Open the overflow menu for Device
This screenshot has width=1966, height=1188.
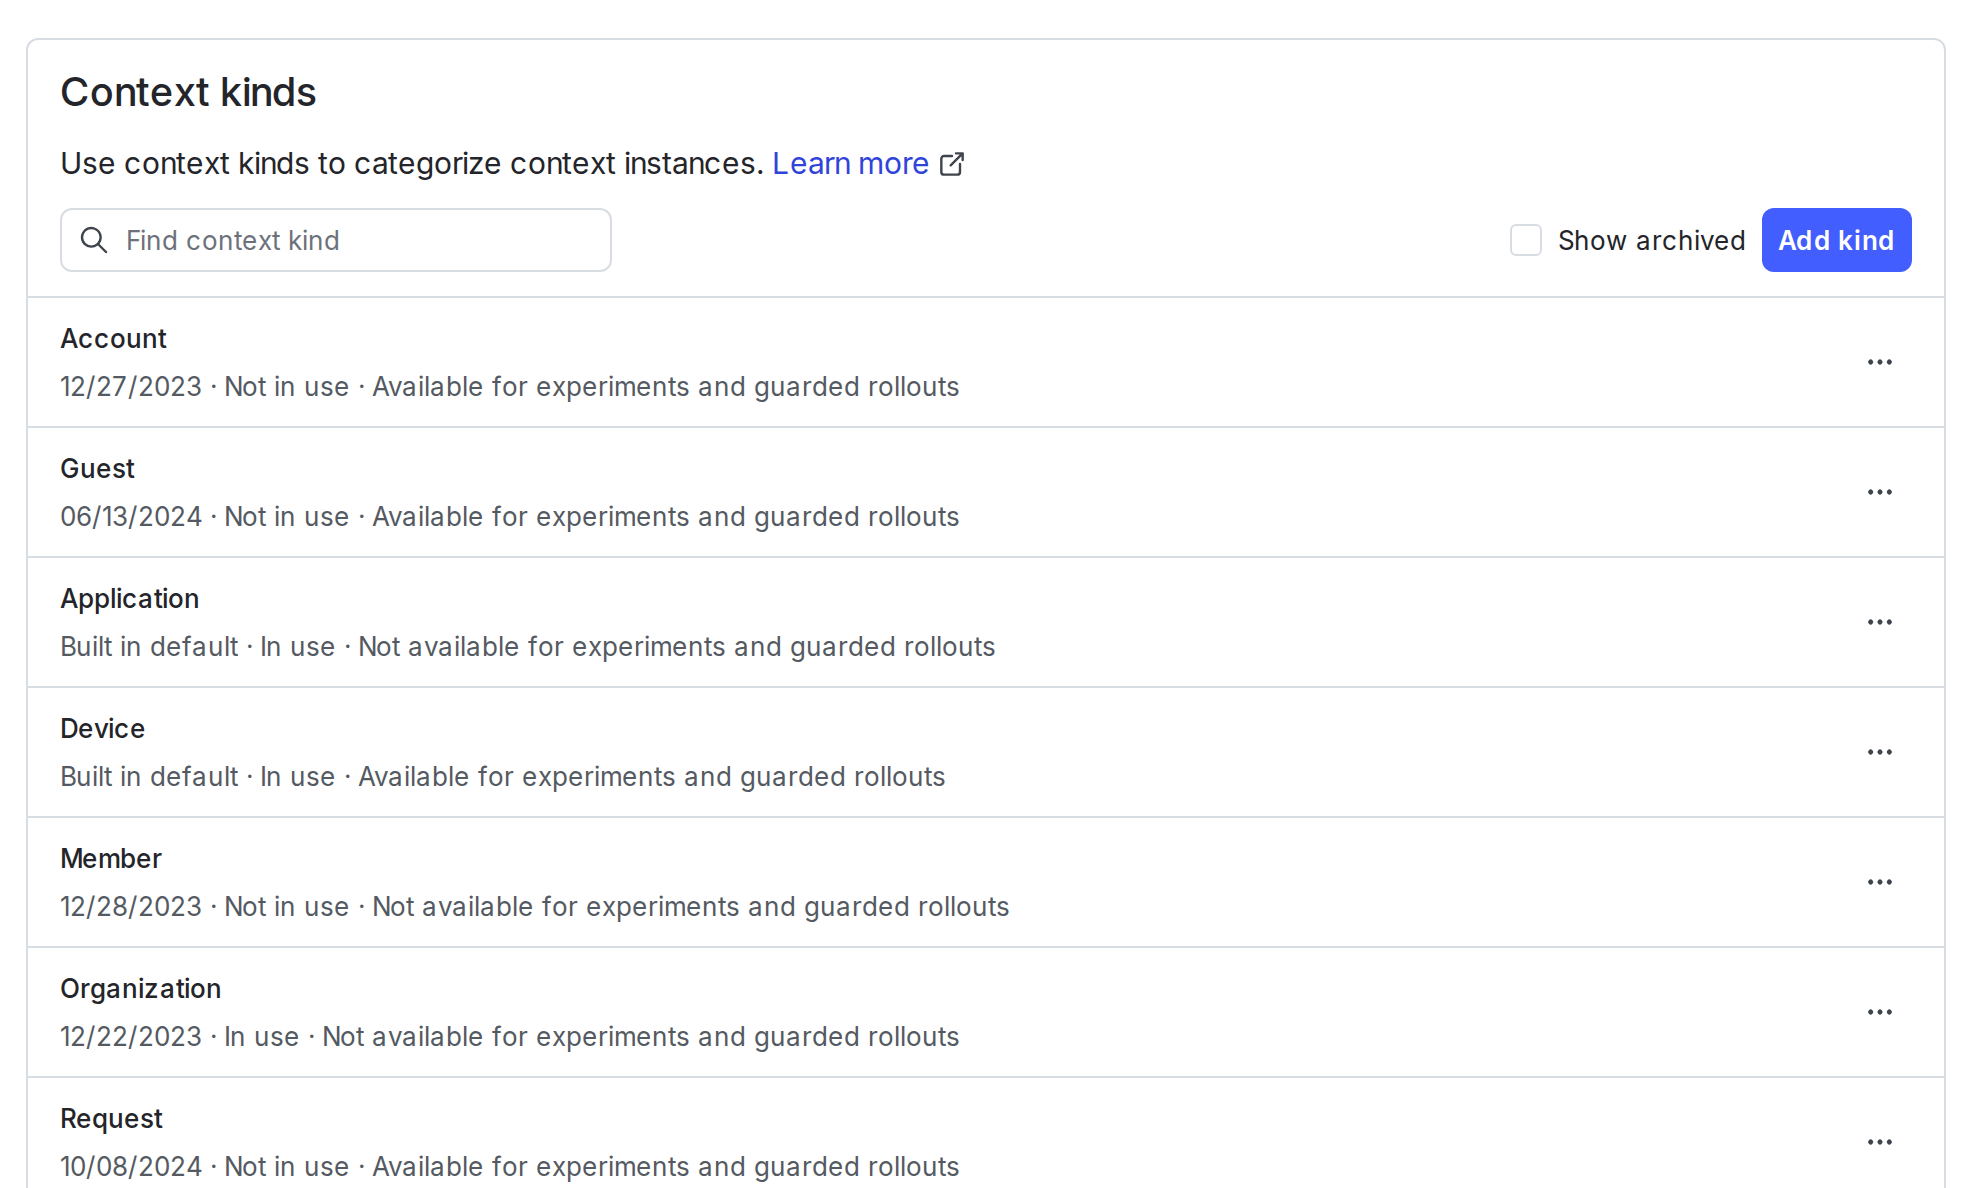[x=1880, y=751]
